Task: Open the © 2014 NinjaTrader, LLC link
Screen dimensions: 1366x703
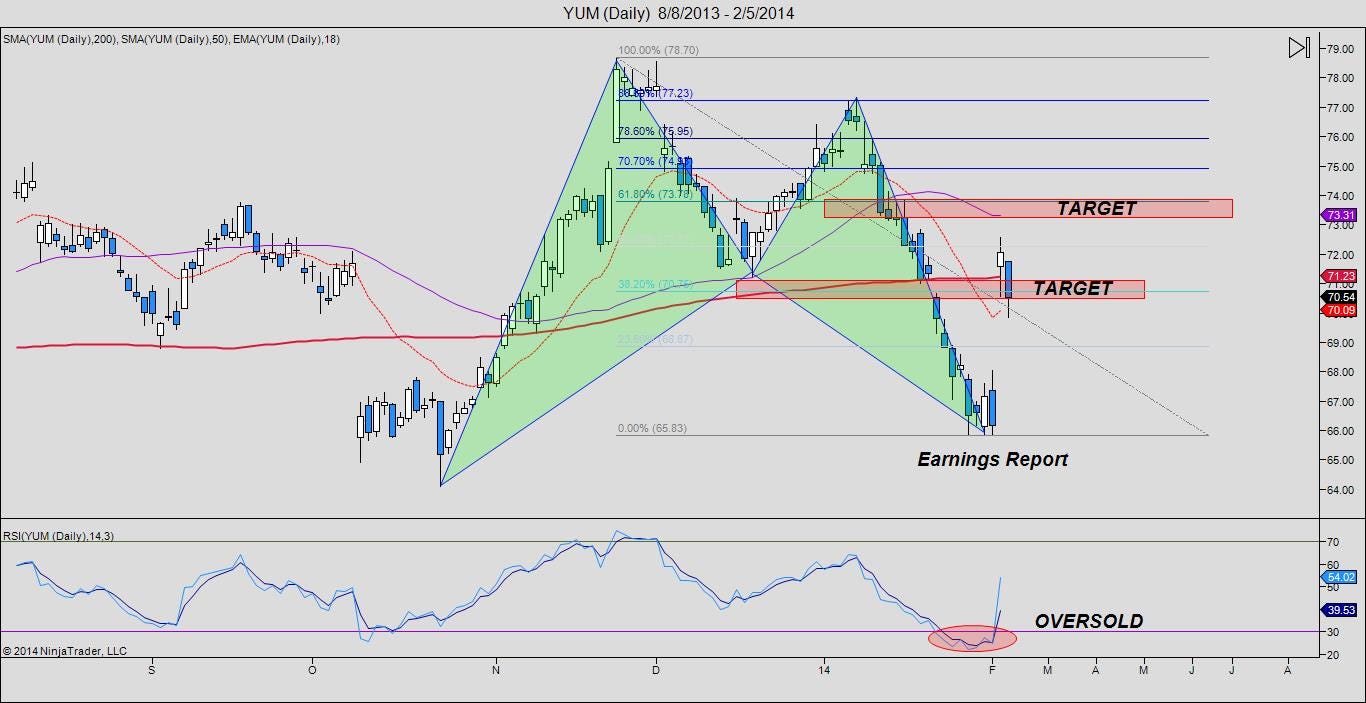Action: click(67, 650)
